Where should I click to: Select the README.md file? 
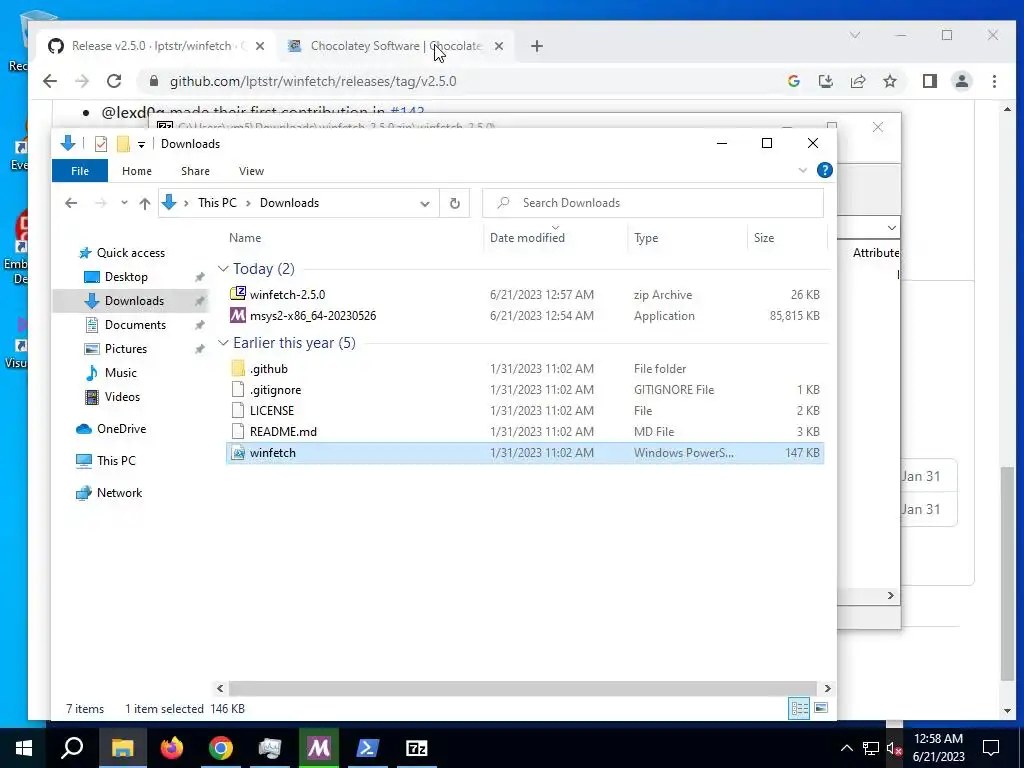[525, 432]
